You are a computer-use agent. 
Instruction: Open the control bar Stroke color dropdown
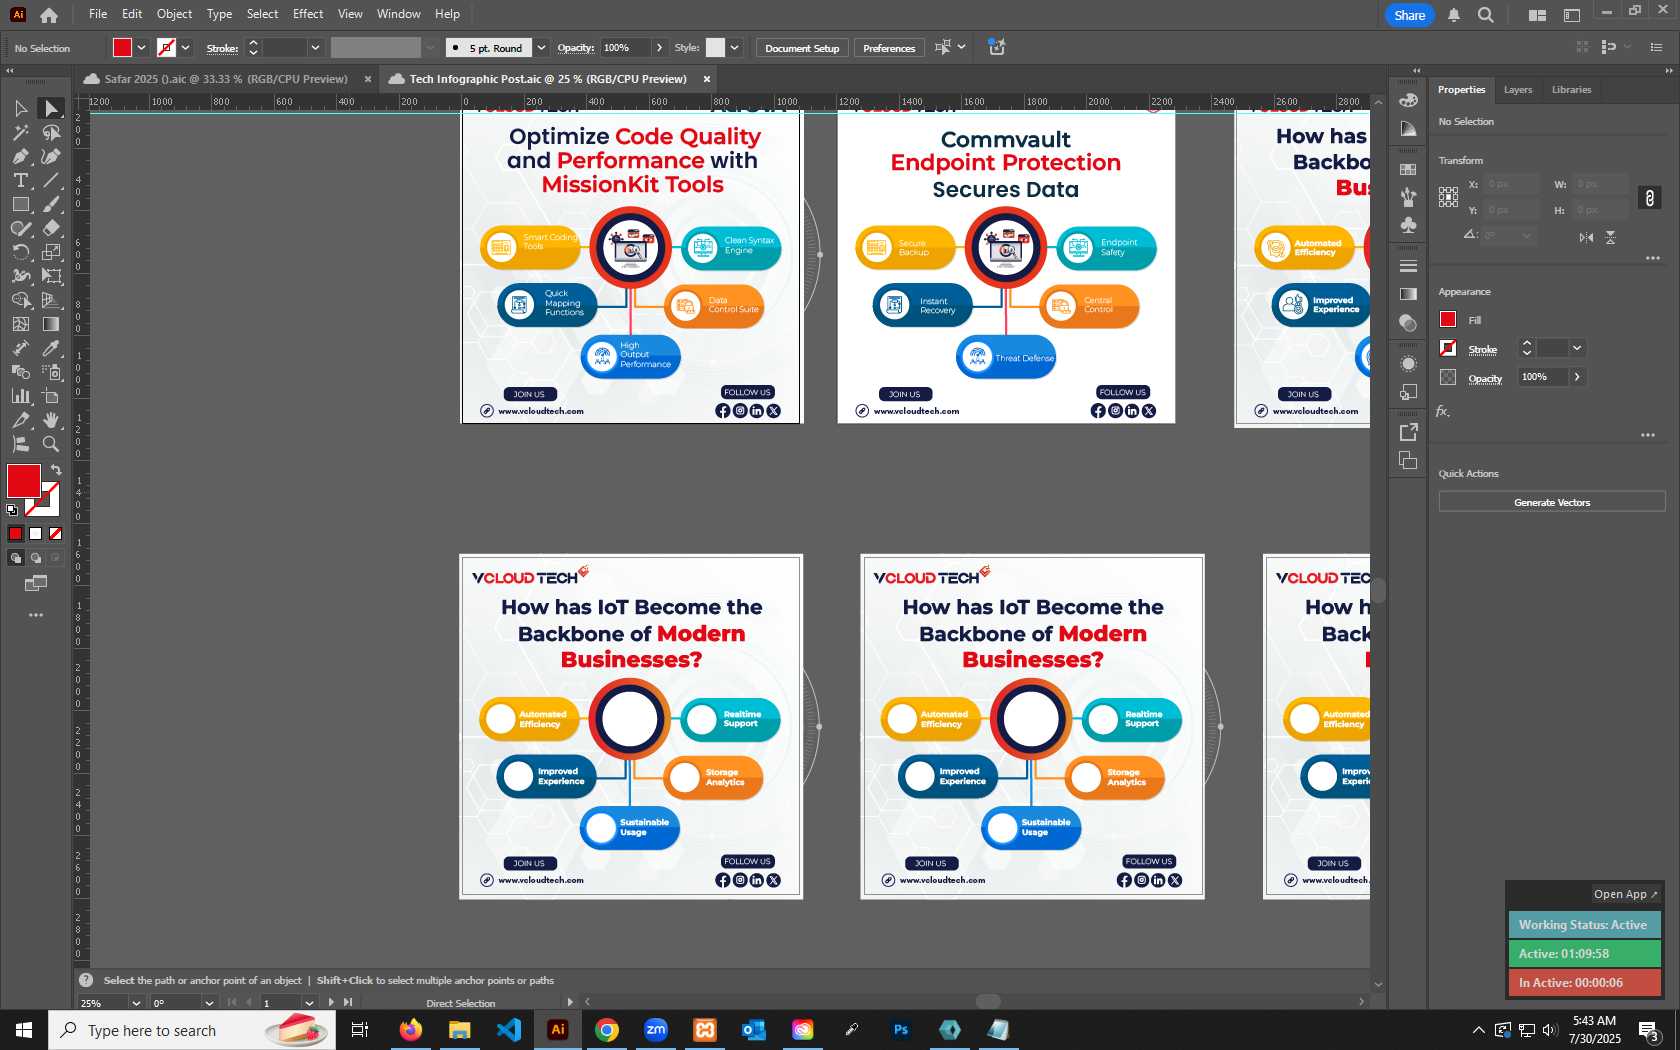pos(185,47)
